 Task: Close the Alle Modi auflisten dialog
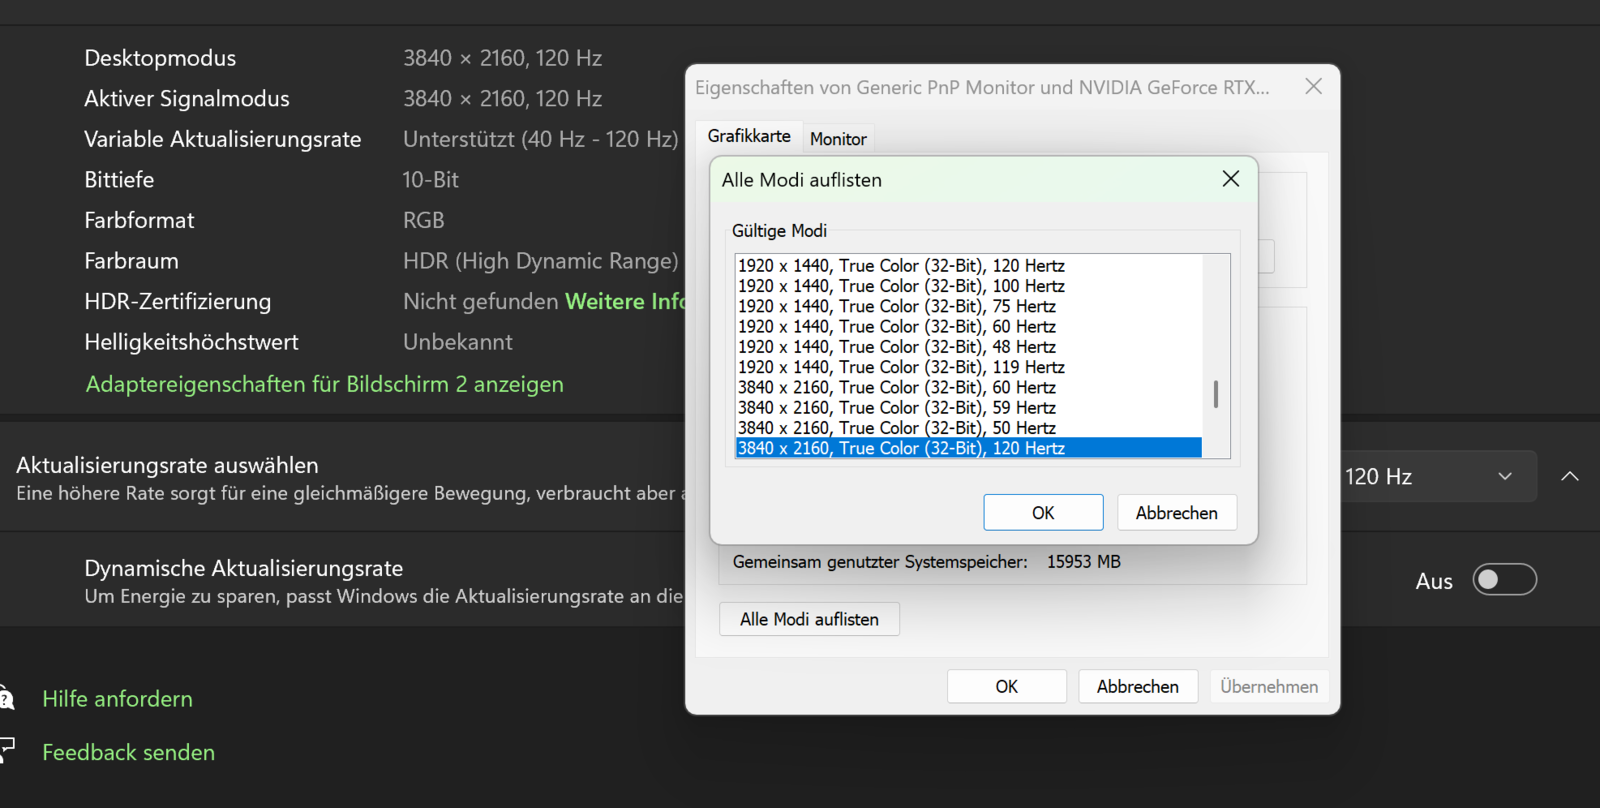[1231, 179]
